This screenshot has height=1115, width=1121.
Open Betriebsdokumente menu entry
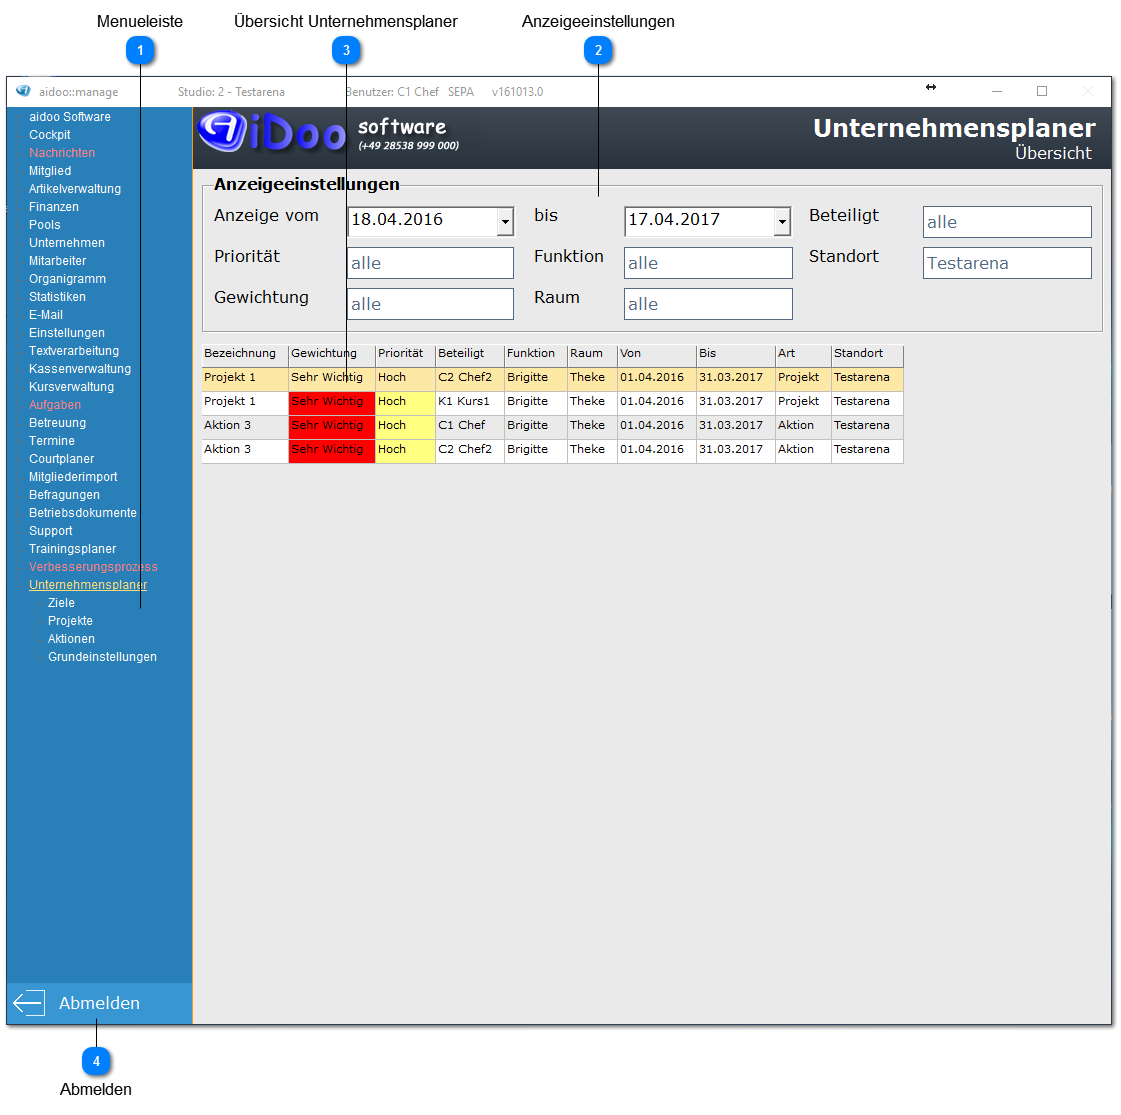(x=82, y=512)
